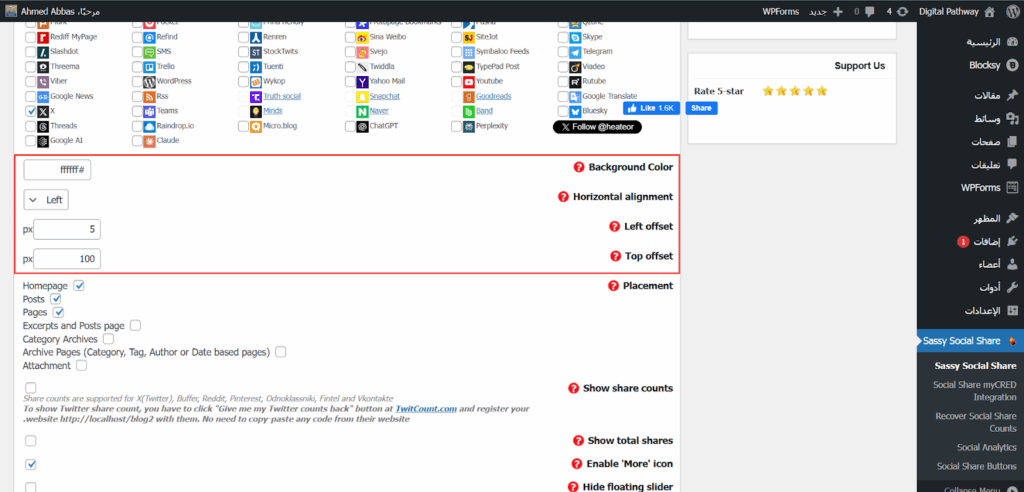Click the Viber network icon
The width and height of the screenshot is (1024, 492).
click(x=43, y=82)
